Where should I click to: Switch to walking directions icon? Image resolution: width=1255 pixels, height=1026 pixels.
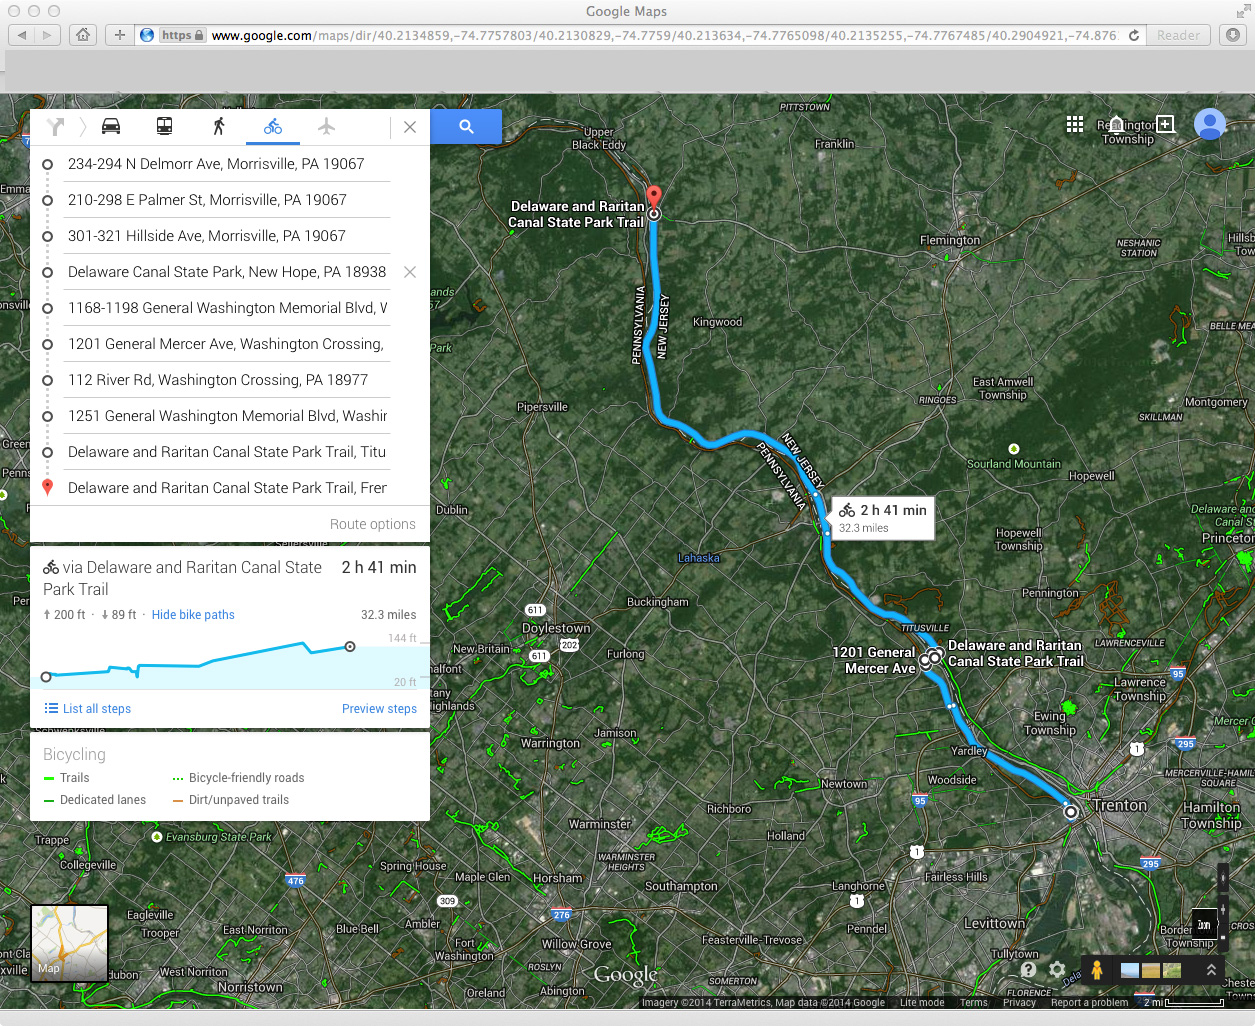(x=218, y=126)
